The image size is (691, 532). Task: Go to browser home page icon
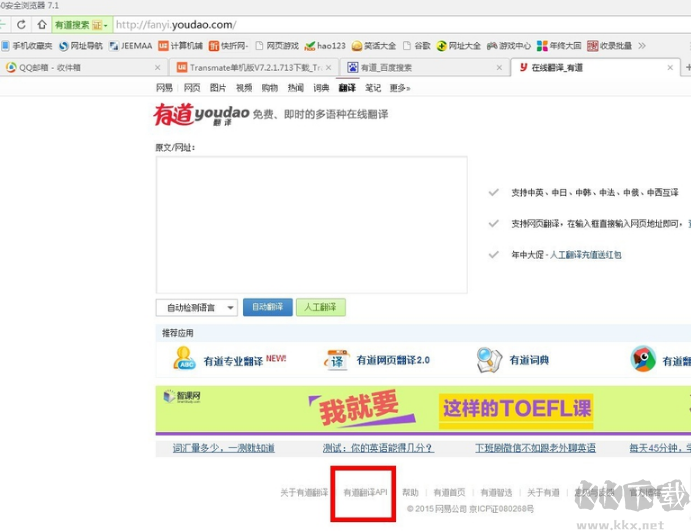[x=41, y=25]
